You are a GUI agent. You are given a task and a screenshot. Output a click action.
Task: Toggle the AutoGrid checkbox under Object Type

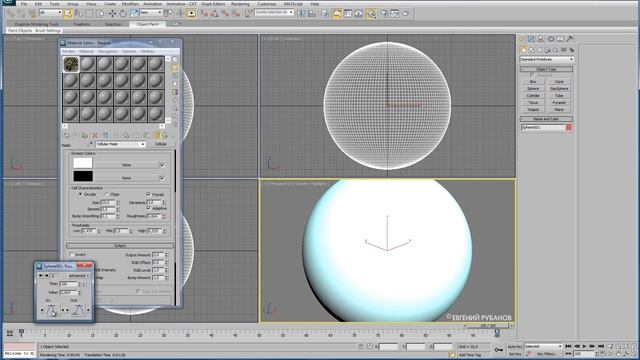point(532,75)
